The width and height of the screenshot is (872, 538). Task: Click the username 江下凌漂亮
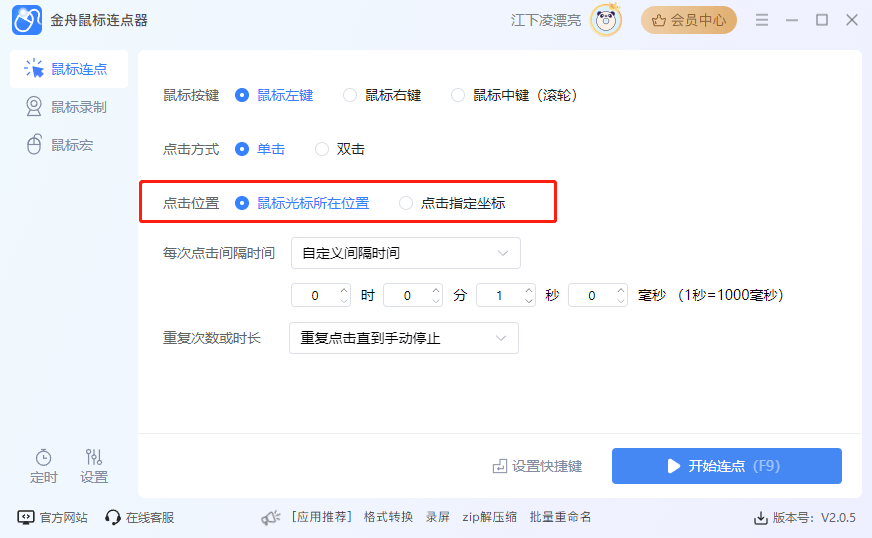[x=546, y=21]
